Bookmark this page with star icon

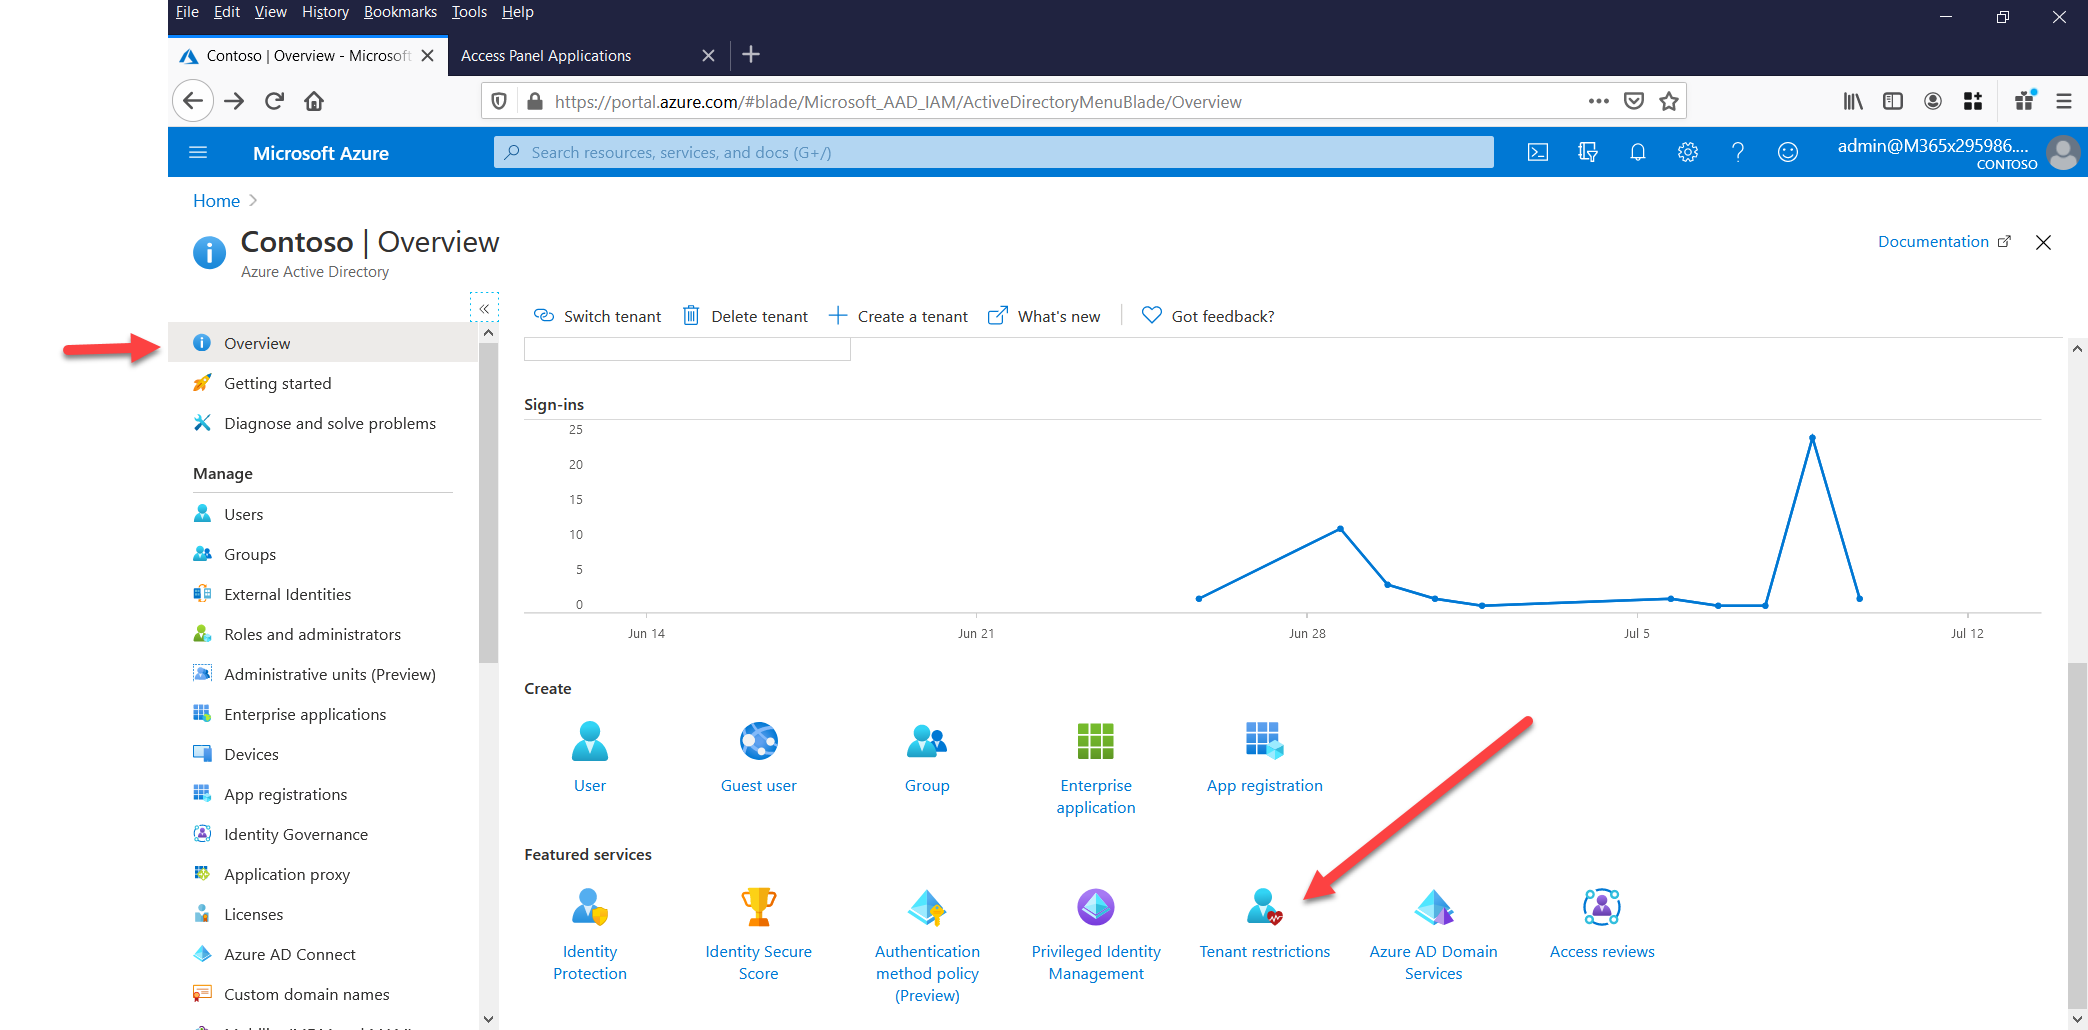[1669, 101]
